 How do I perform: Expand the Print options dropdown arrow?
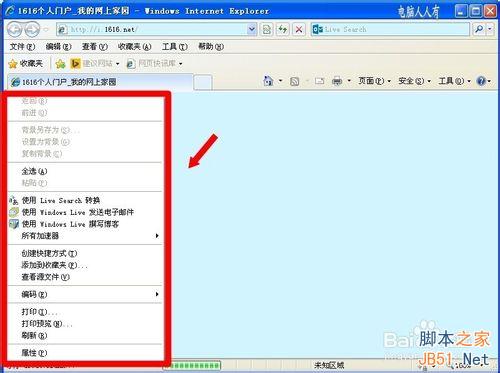coord(349,81)
